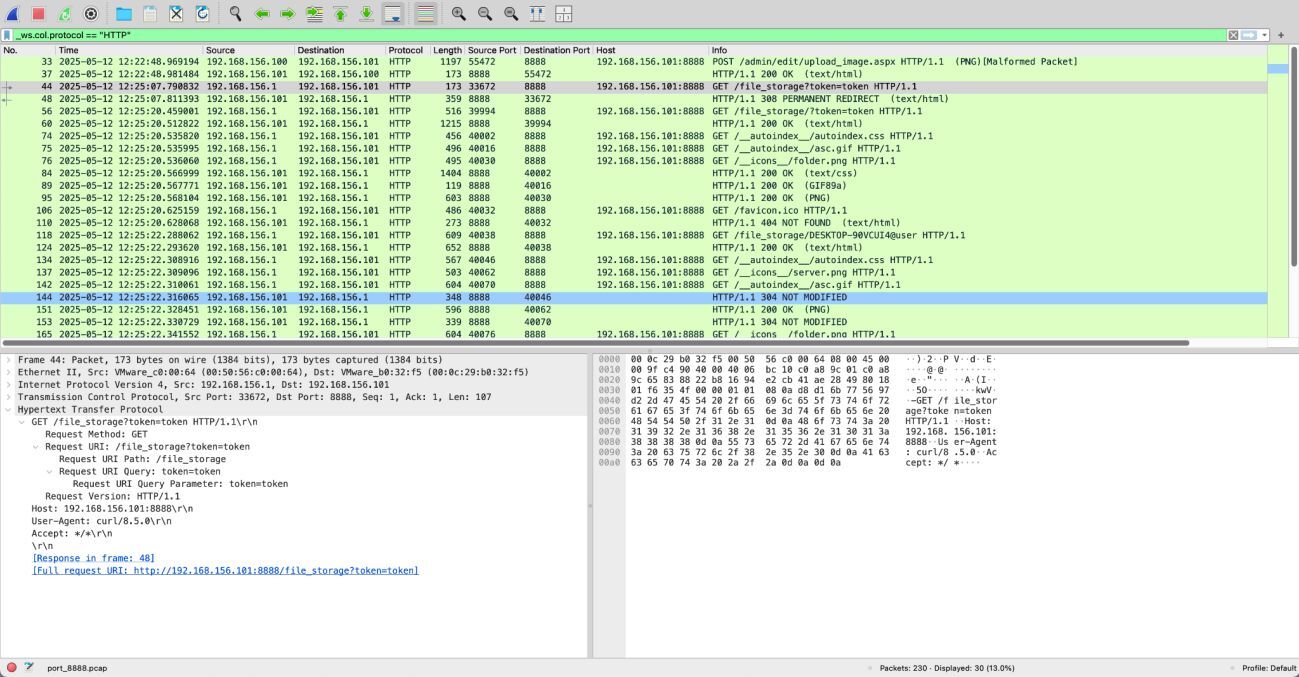Select packet 89 200 OK (GIF89a) row
This screenshot has height=677, width=1299.
pos(633,186)
